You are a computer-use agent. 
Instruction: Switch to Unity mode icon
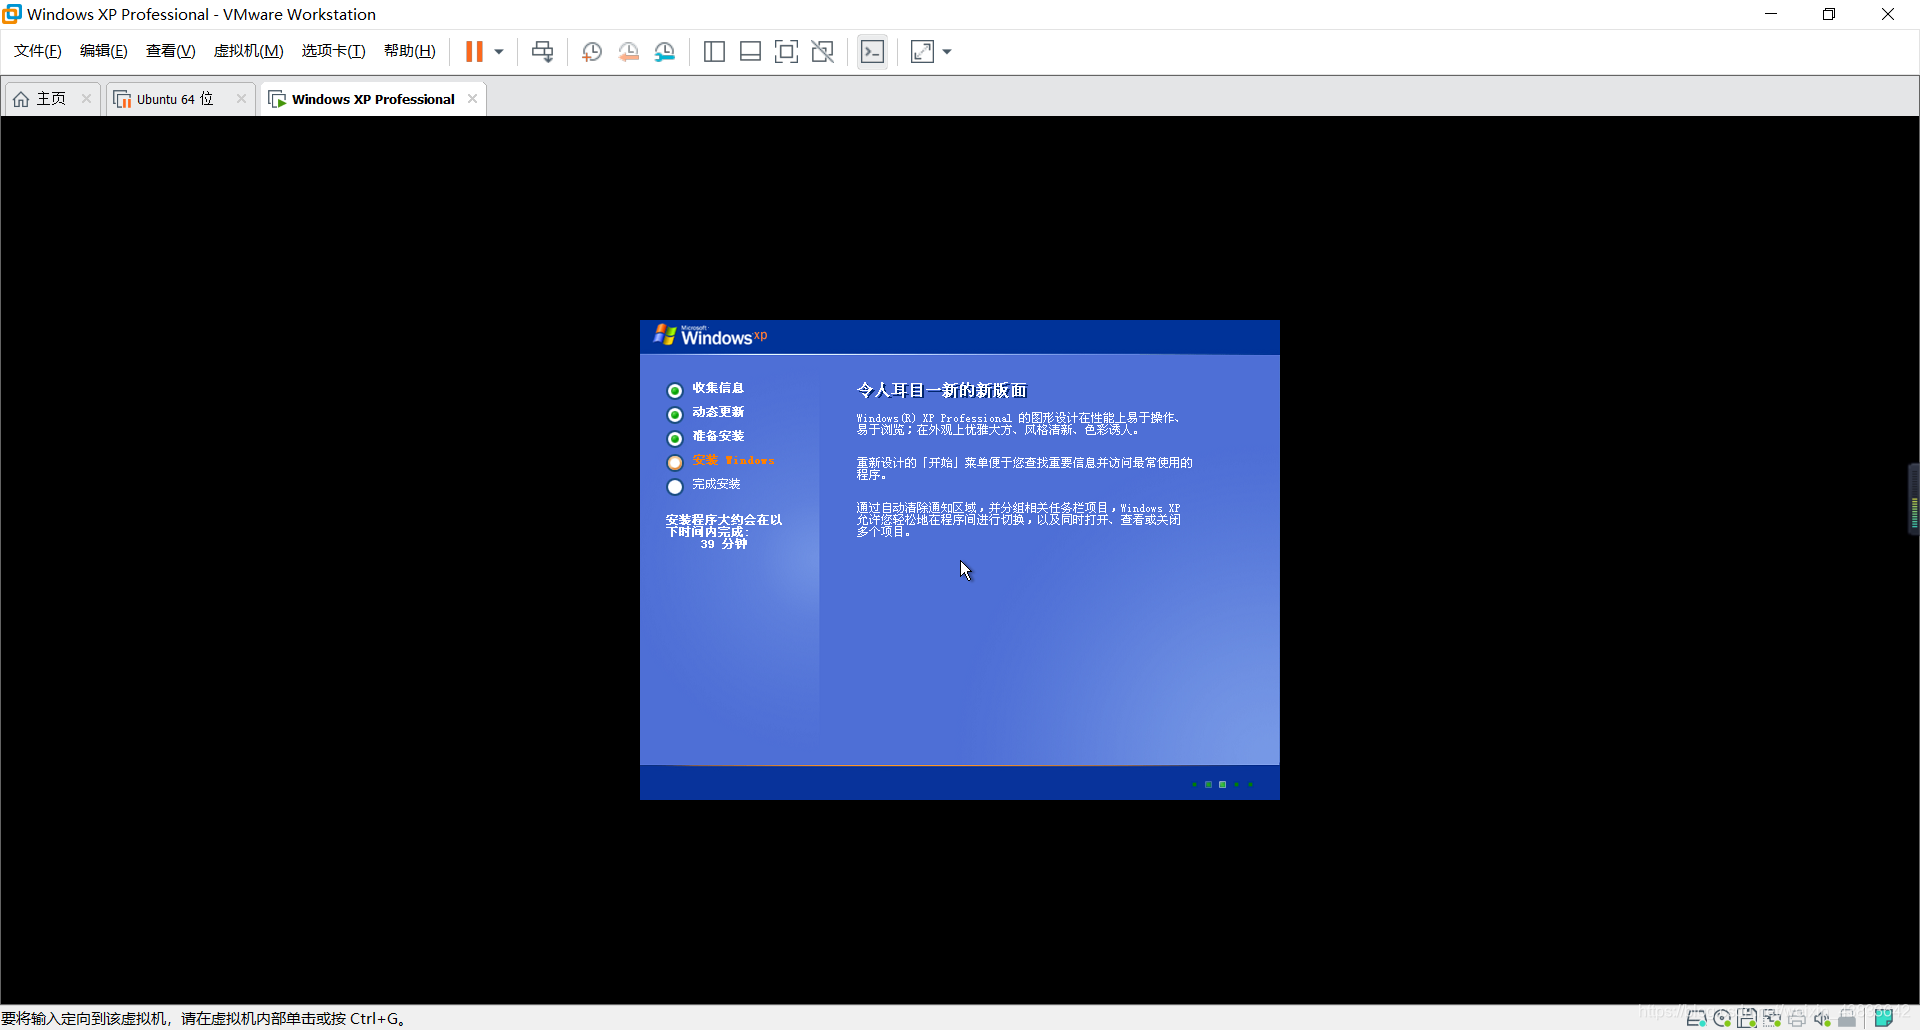point(822,52)
